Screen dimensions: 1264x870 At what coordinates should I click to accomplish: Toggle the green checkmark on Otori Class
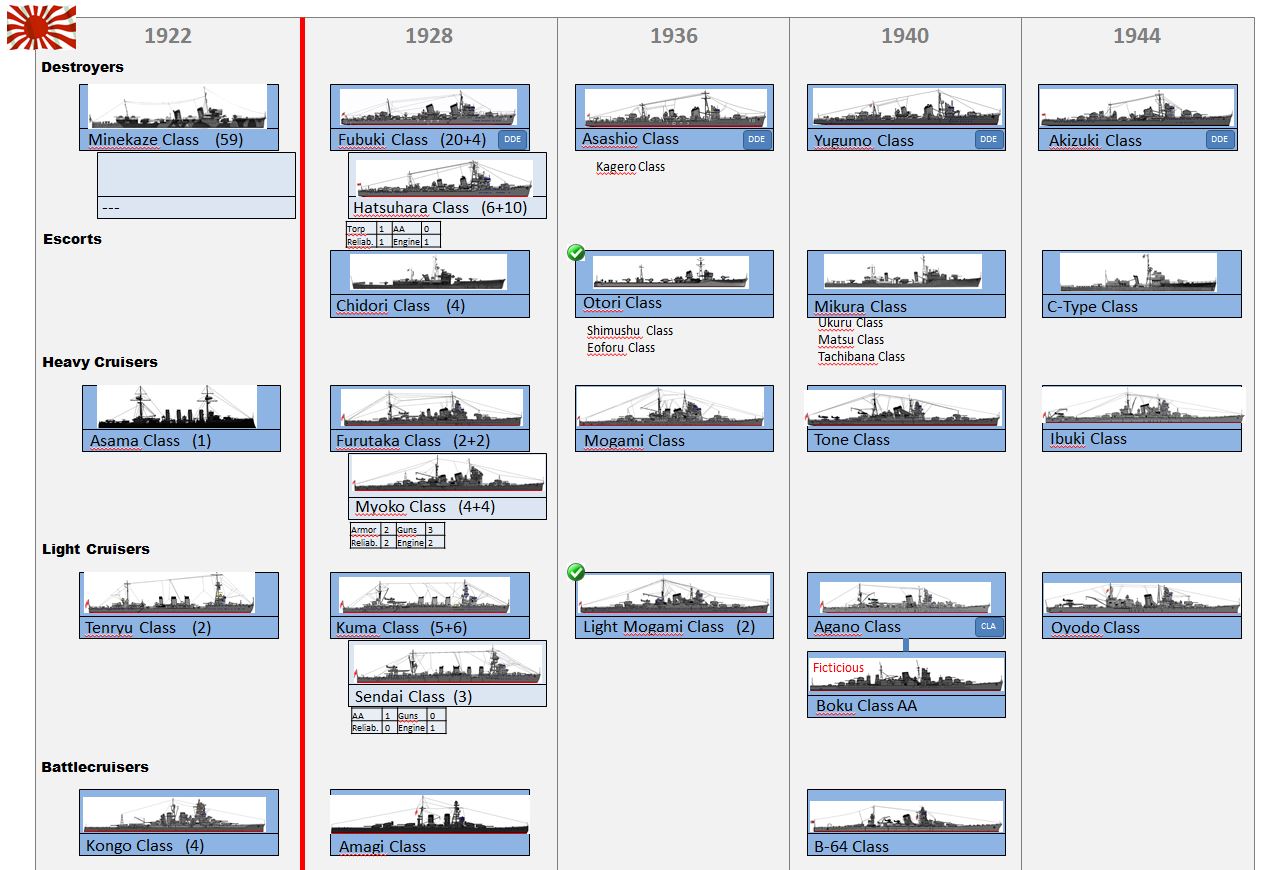(x=576, y=253)
